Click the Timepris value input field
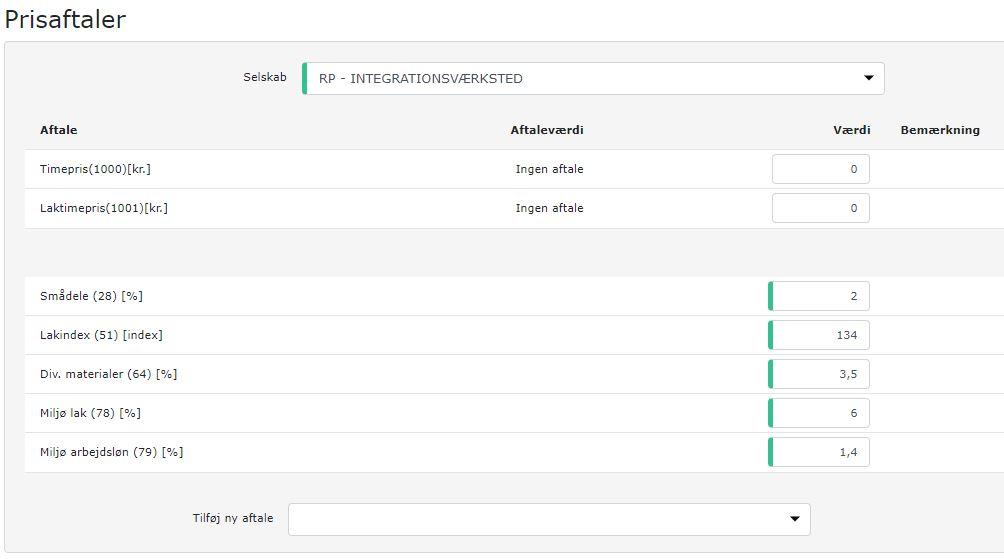The height and width of the screenshot is (559, 1004). (820, 169)
